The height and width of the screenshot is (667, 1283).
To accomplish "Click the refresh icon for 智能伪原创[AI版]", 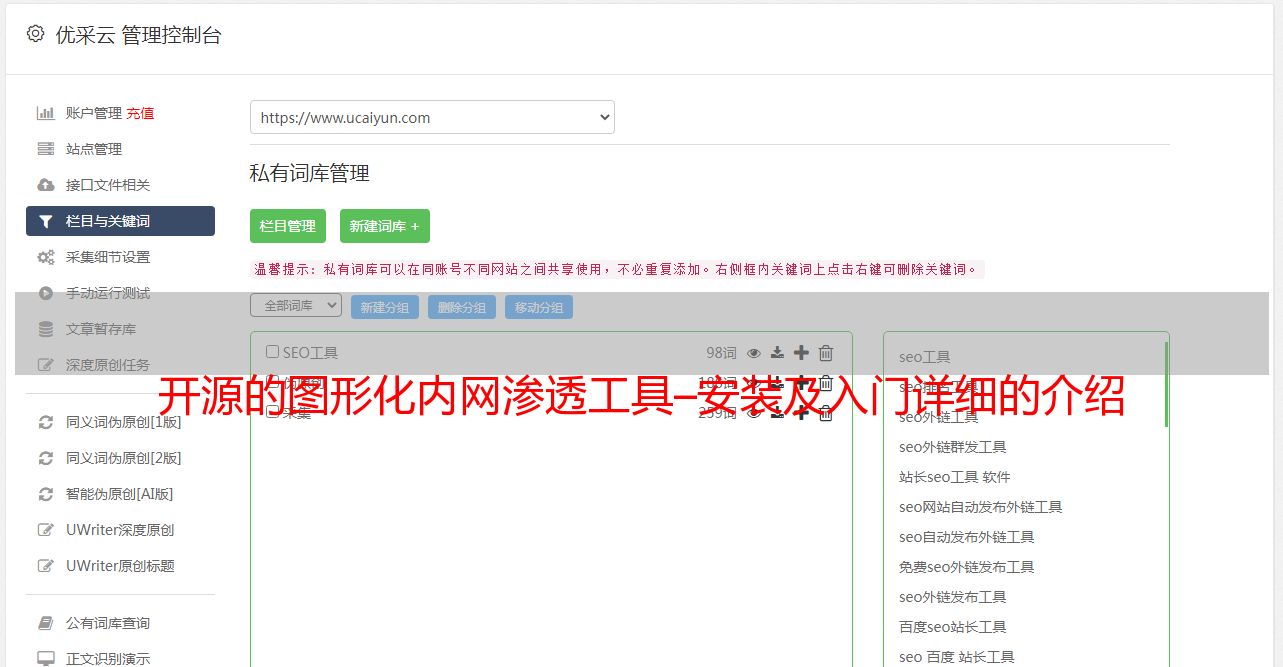I will click(46, 494).
